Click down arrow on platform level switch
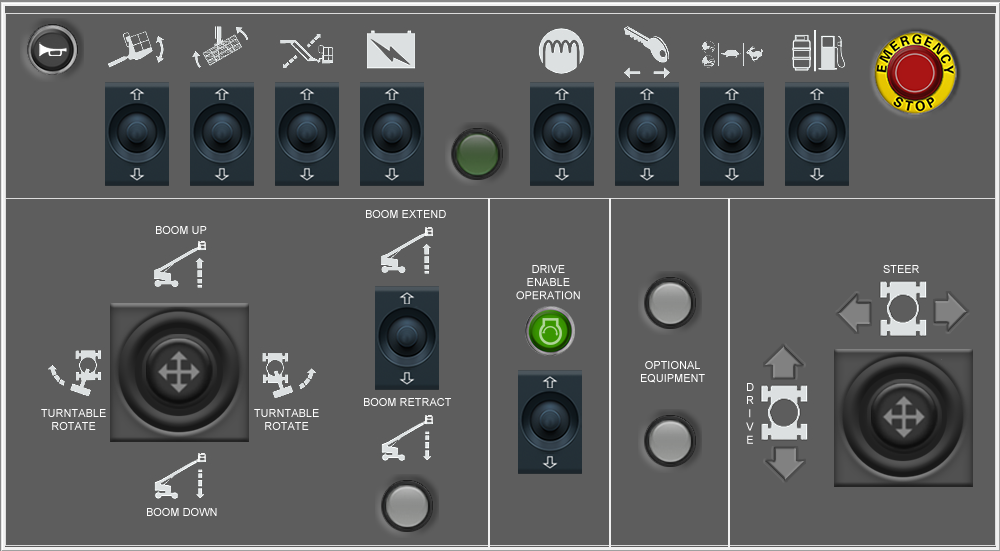Viewport: 1000px width, 551px height. click(136, 174)
